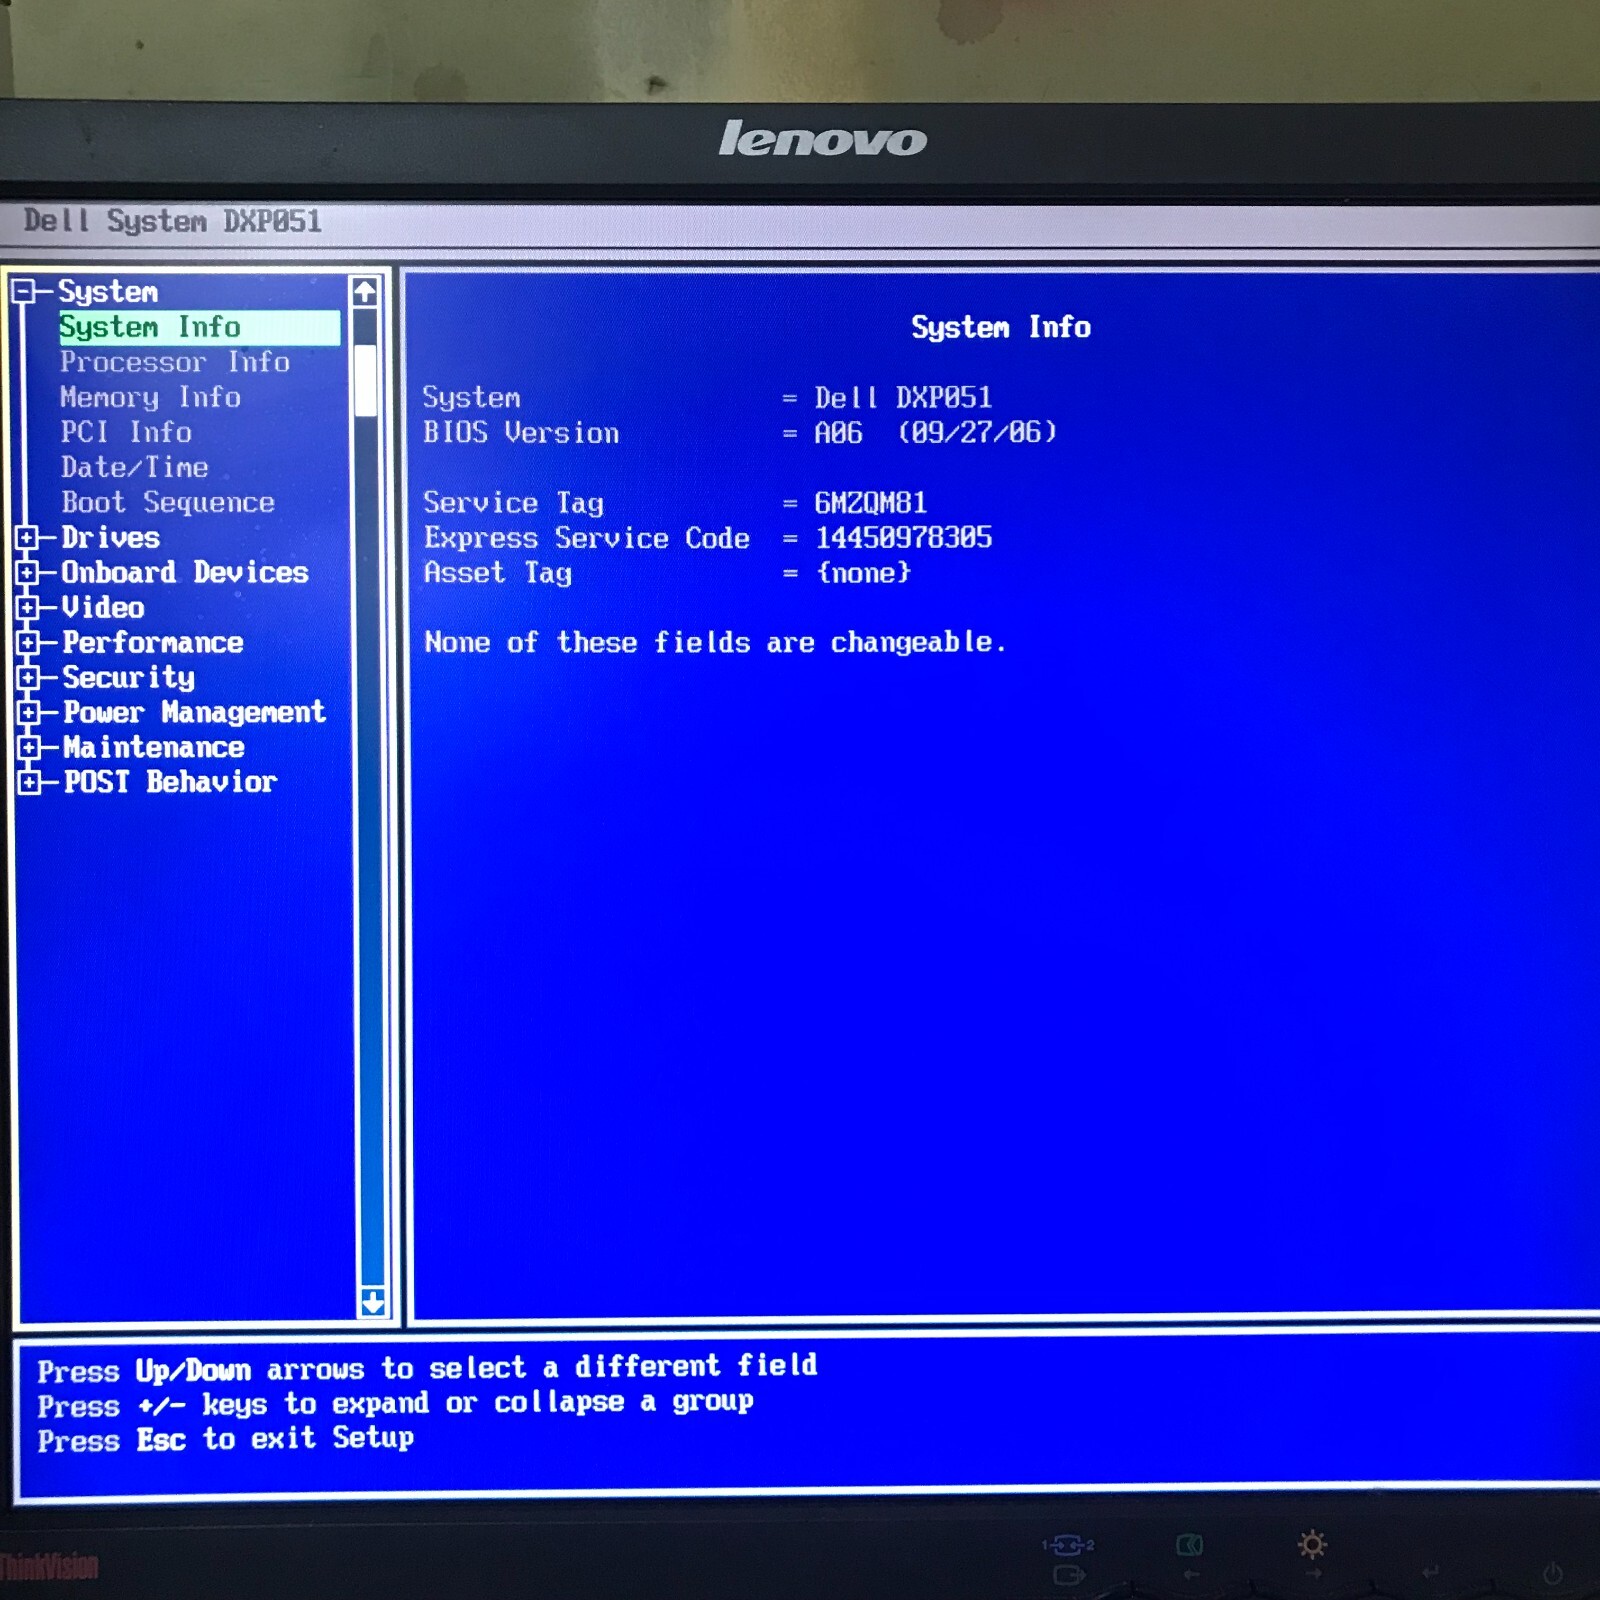This screenshot has width=1600, height=1600.
Task: Select PCI Info entry
Action: pos(126,432)
